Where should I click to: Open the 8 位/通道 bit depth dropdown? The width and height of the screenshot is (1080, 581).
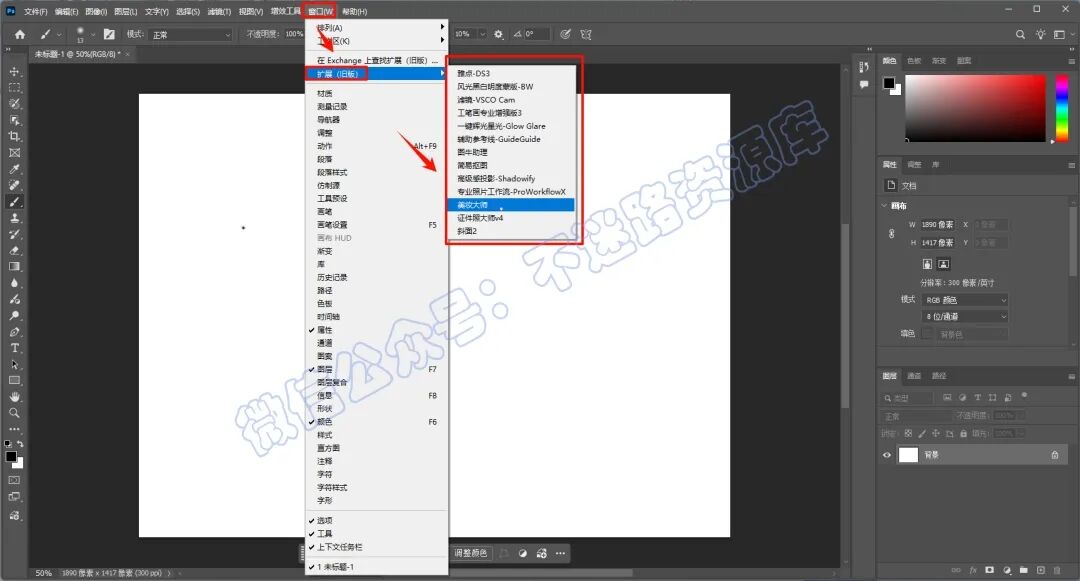(965, 317)
